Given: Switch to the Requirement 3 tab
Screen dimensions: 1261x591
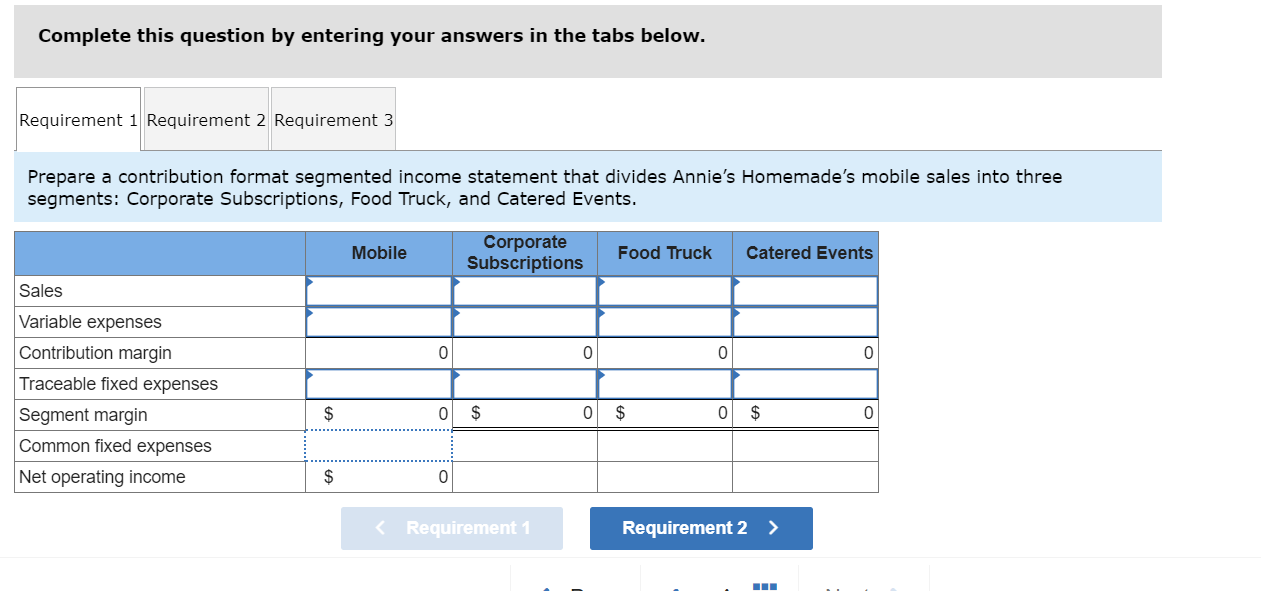Looking at the screenshot, I should [334, 118].
